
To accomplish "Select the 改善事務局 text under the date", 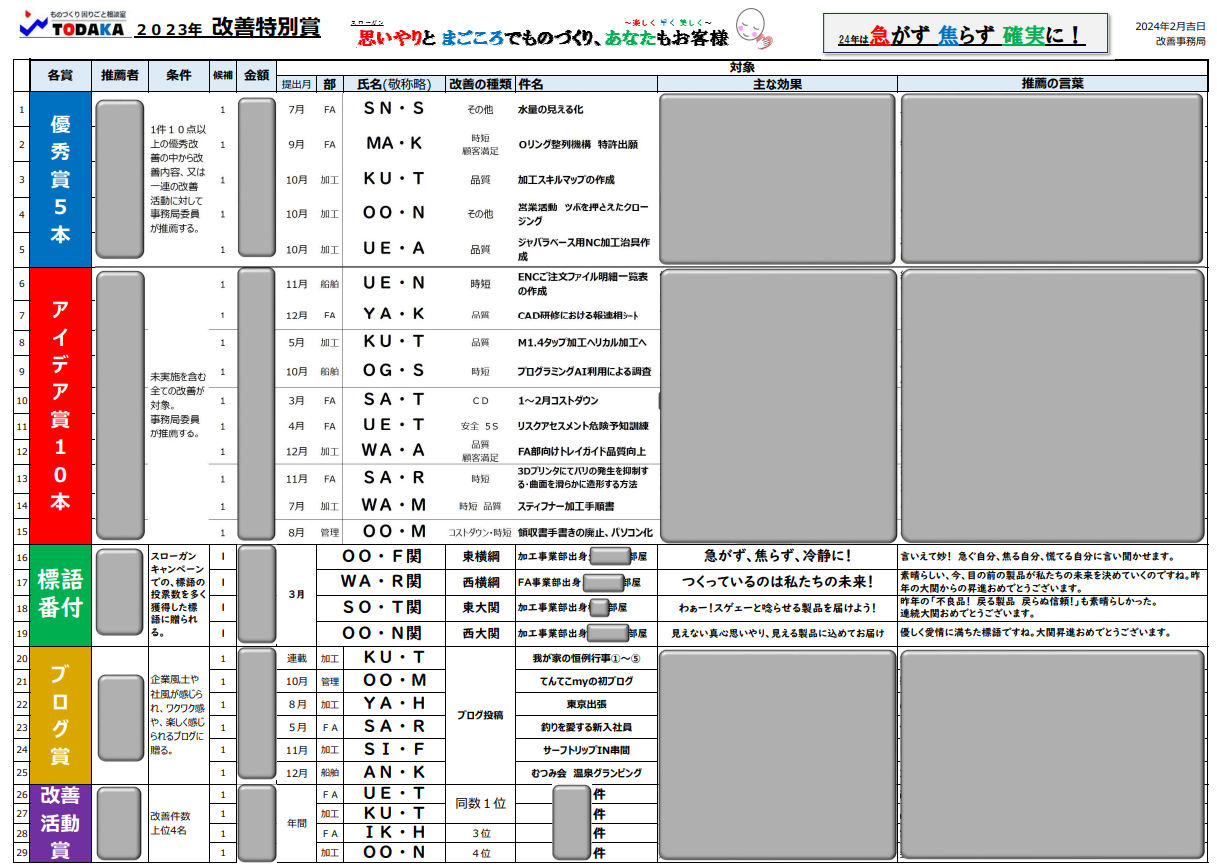I will (1180, 42).
